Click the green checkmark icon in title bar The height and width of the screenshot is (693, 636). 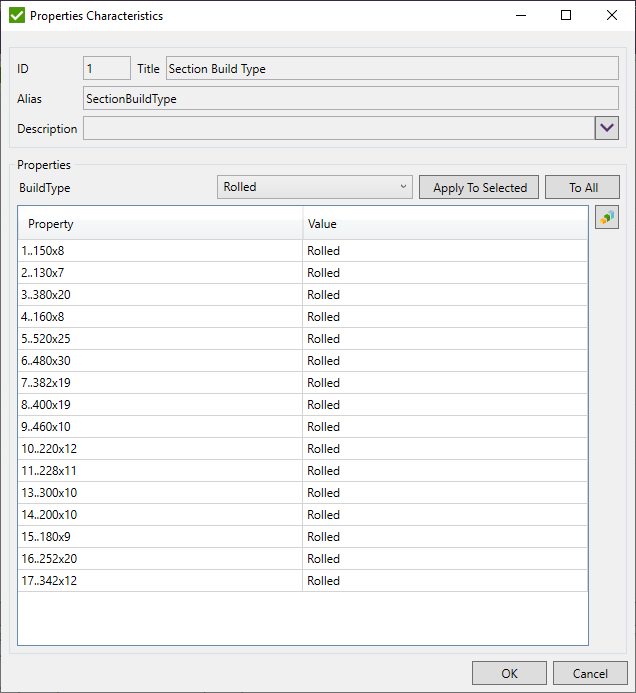[16, 16]
